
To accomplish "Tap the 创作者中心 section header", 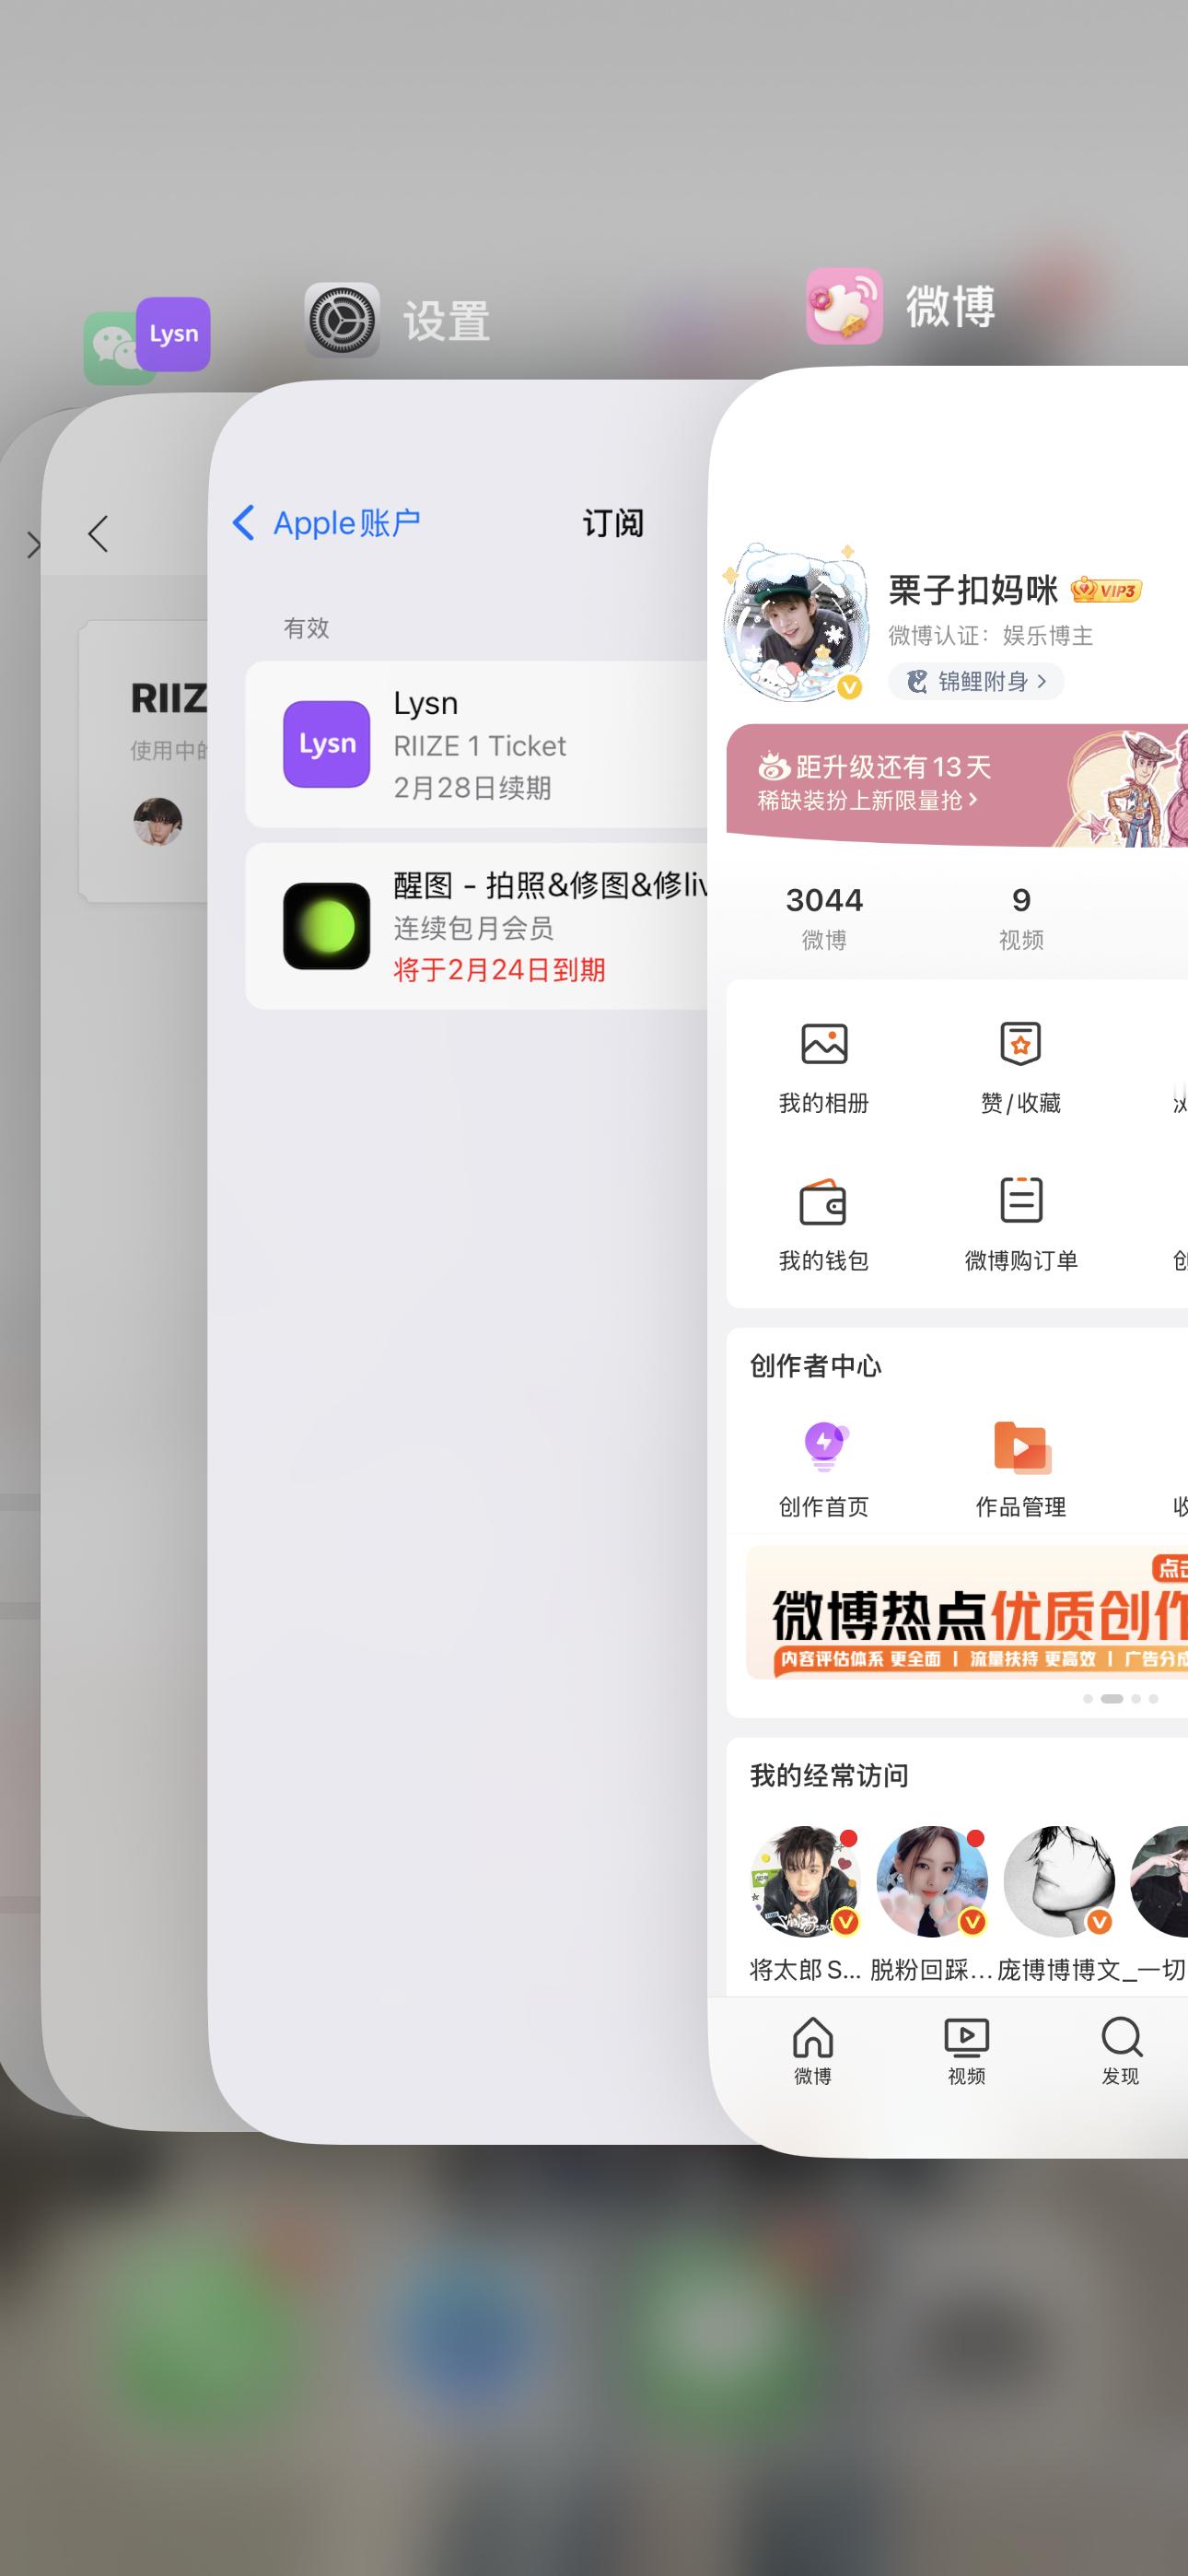I will coord(816,1366).
